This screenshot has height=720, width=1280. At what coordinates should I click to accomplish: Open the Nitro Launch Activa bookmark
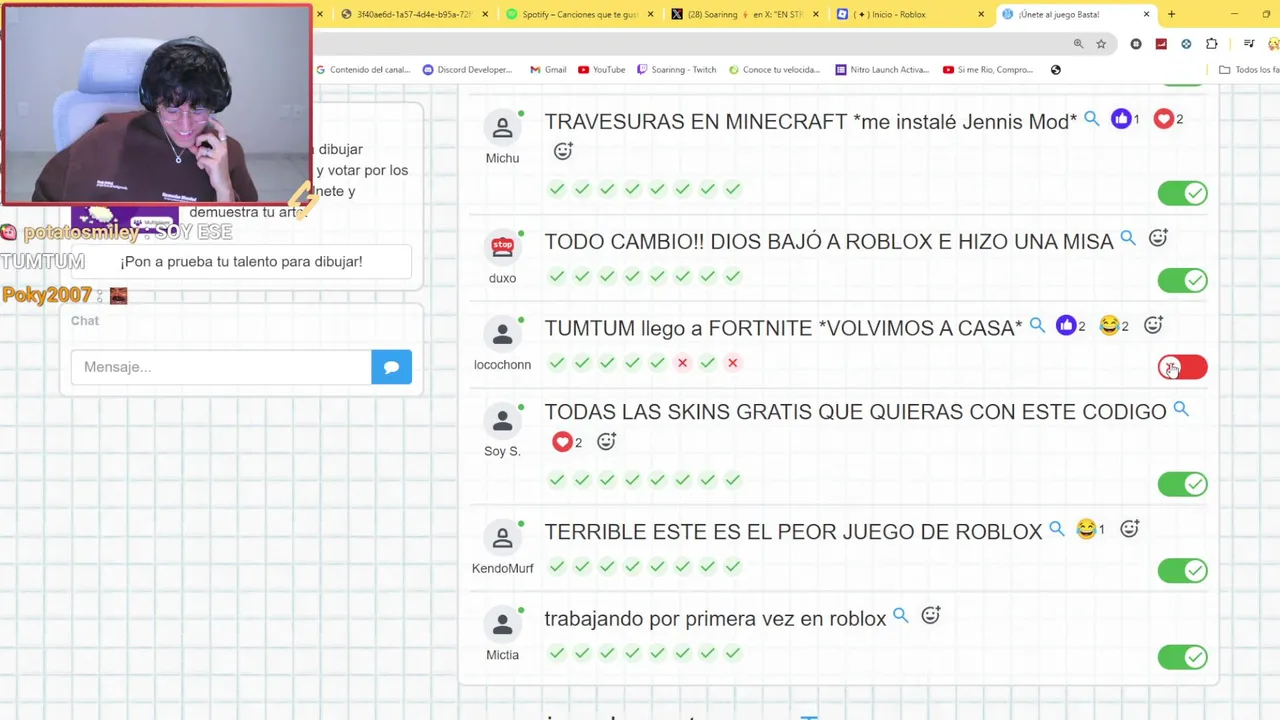tap(881, 70)
